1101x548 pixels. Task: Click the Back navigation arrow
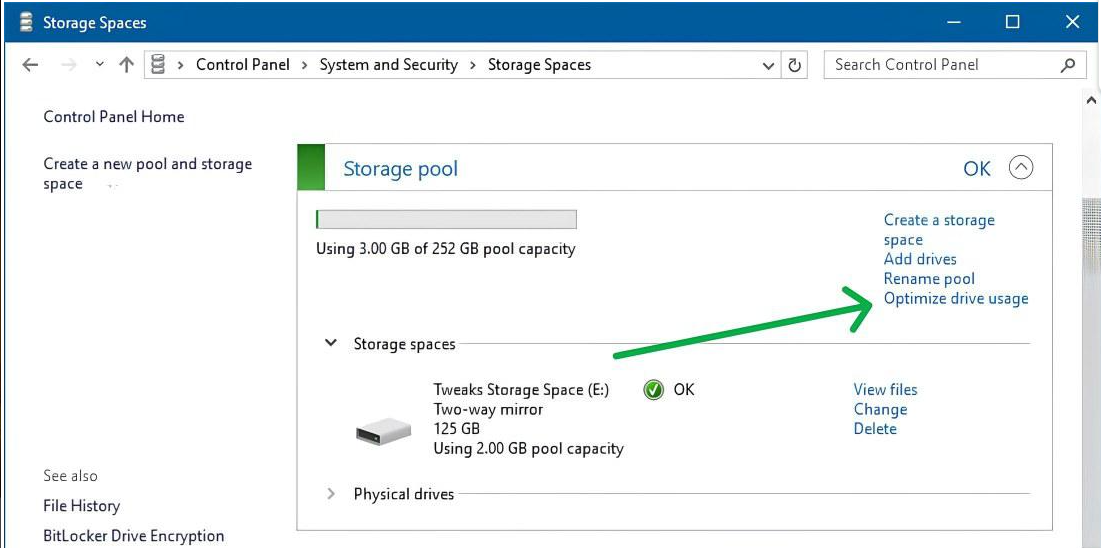pos(31,65)
